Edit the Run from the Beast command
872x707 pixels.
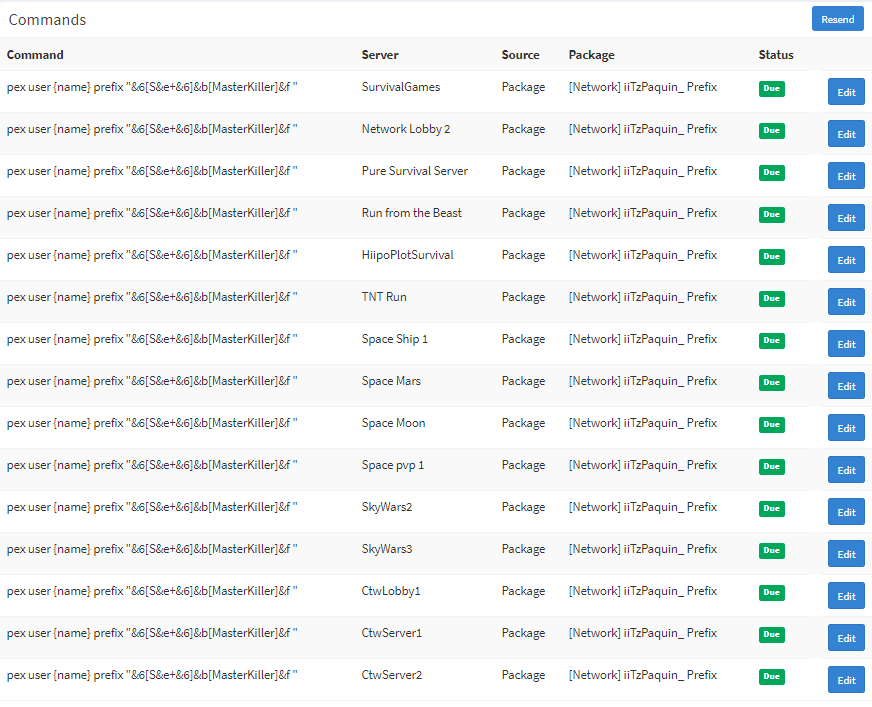pos(846,218)
